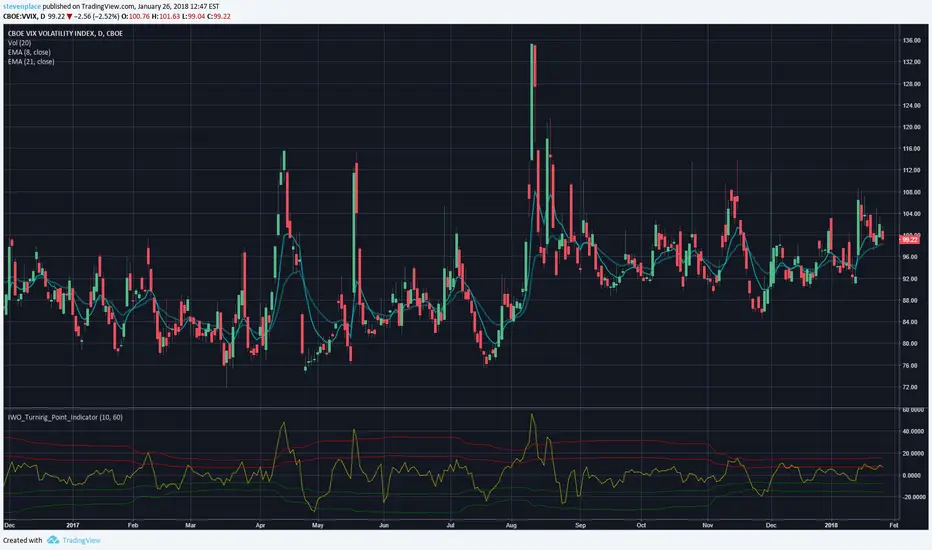Viewport: 932px width, 550px height.
Task: Select the −2.56 (−2.52%) change value
Action: [x=97, y=16]
